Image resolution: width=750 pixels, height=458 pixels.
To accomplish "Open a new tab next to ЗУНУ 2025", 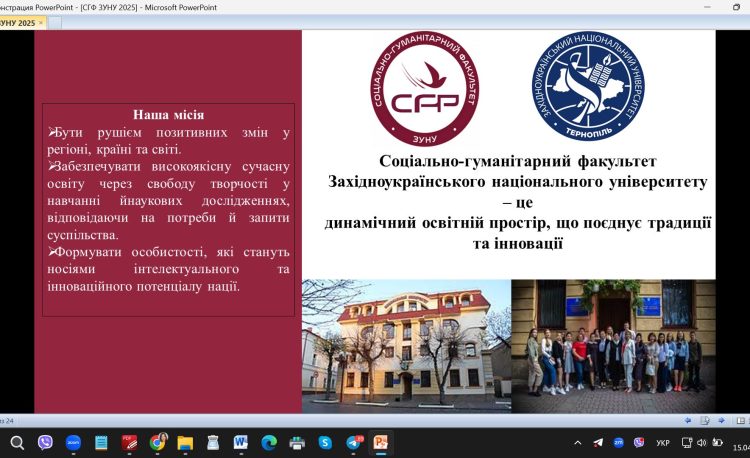I will click(55, 23).
